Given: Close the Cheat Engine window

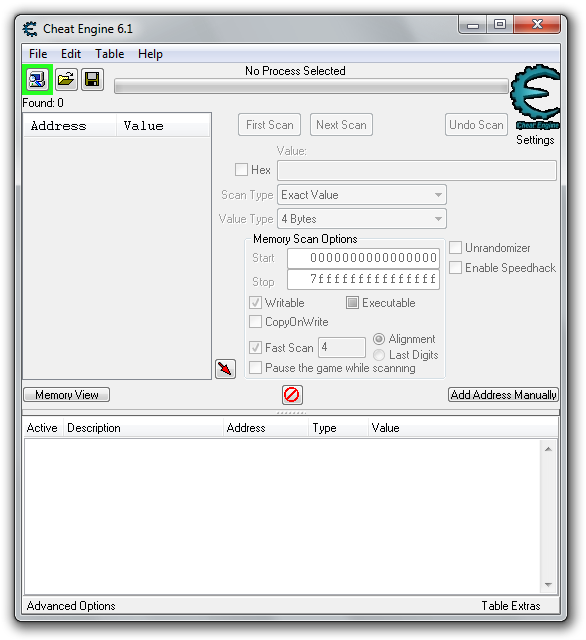Looking at the screenshot, I should pos(537,25).
